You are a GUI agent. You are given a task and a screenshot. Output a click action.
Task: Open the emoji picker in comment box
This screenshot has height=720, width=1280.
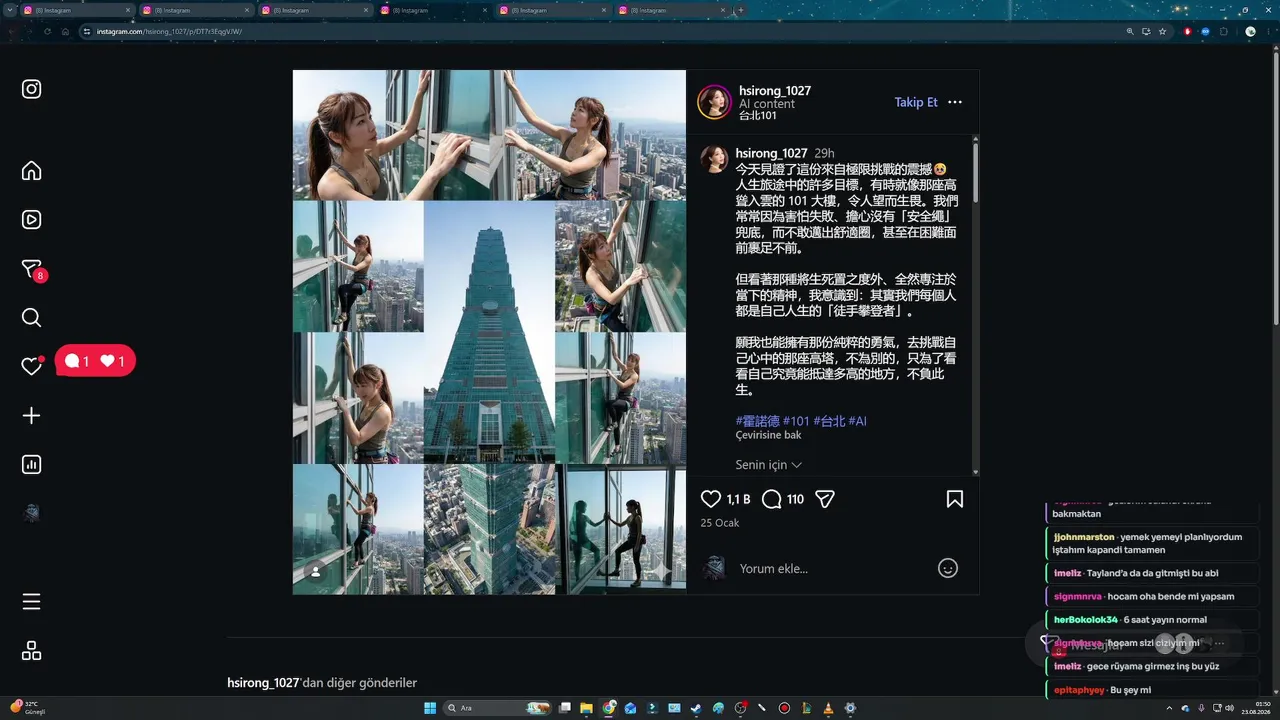(x=948, y=568)
